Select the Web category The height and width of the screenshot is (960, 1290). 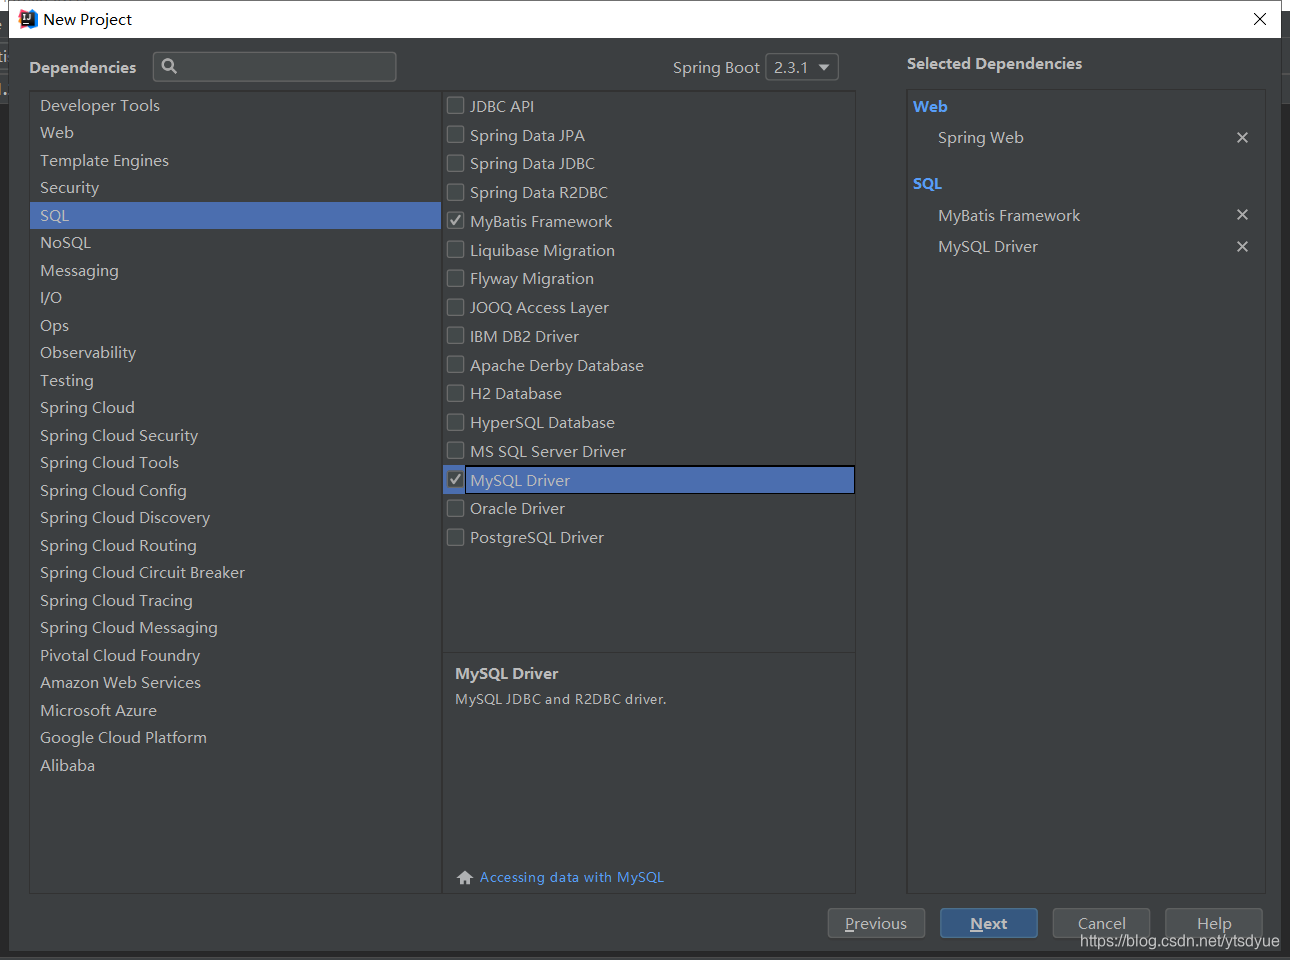[235, 133]
